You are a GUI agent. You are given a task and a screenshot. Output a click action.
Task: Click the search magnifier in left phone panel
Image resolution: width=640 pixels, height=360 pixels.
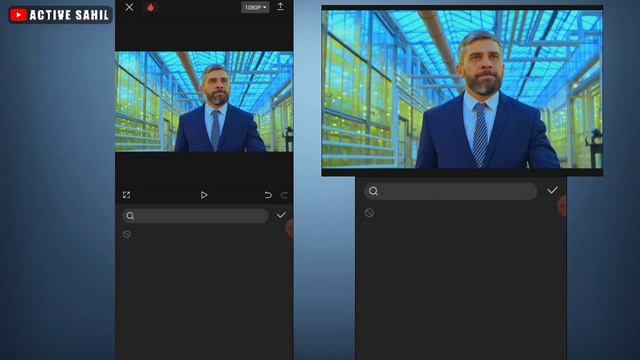pyautogui.click(x=130, y=216)
